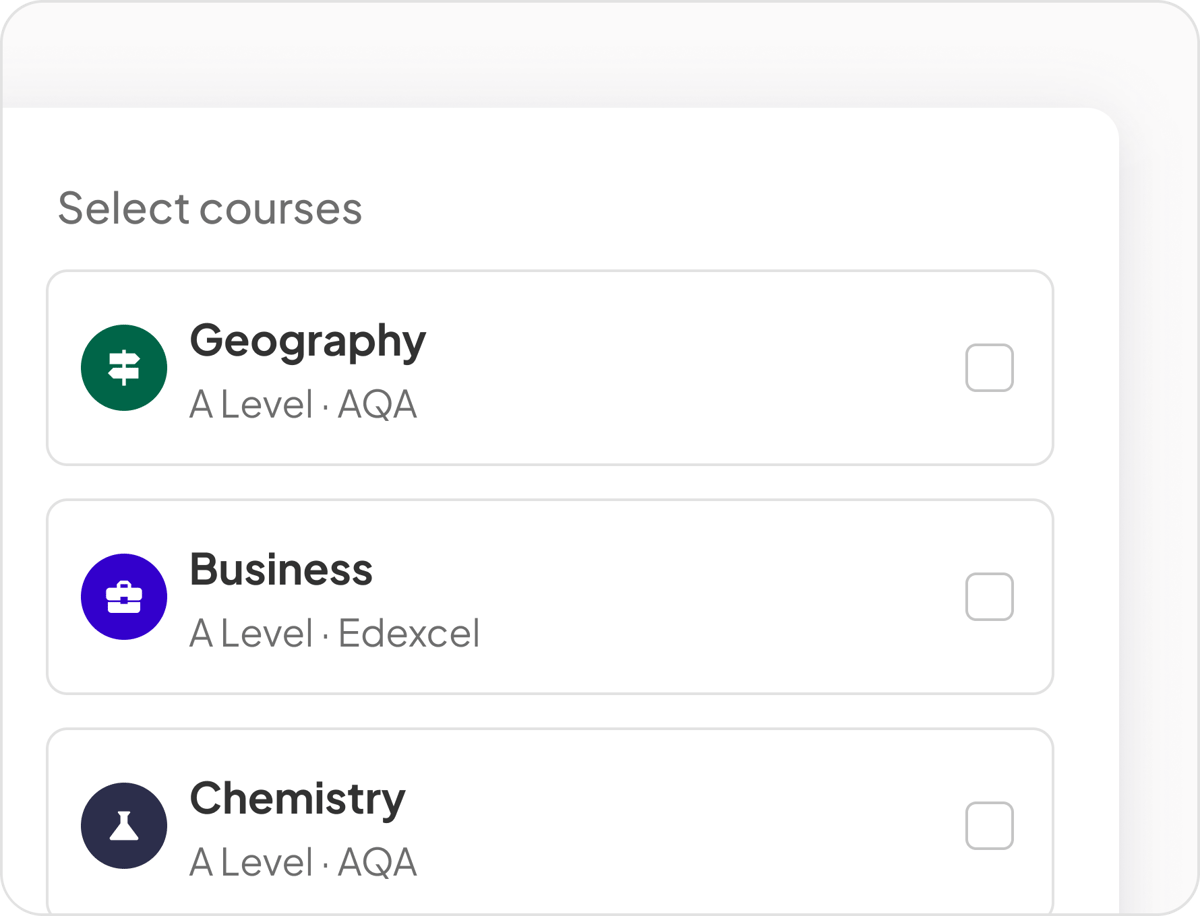Click the 'A Level · AQA' text under Chemistry
Image resolution: width=1200 pixels, height=916 pixels.
(302, 863)
